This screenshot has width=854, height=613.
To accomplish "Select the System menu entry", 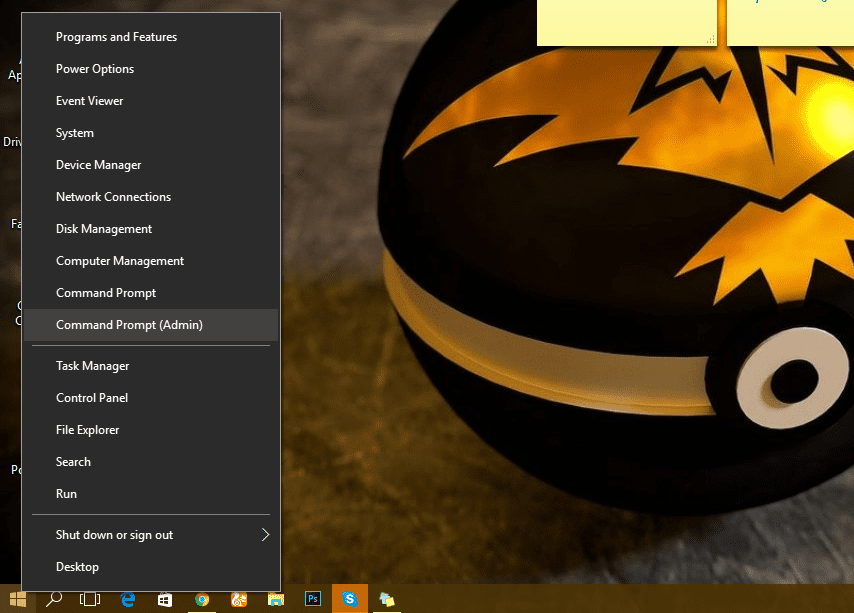I will click(151, 133).
